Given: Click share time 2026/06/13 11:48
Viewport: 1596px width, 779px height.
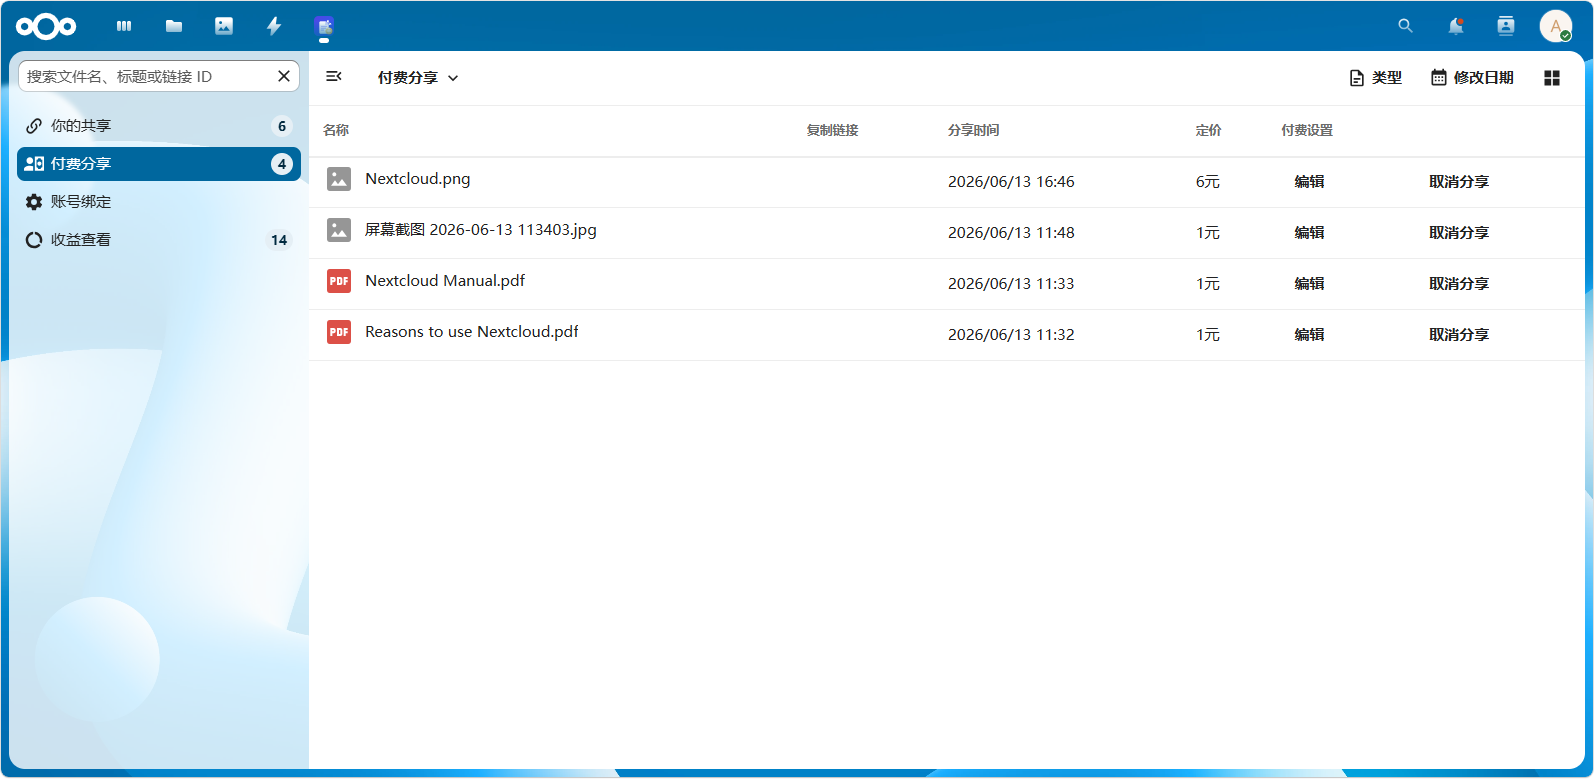Looking at the screenshot, I should click(1011, 233).
